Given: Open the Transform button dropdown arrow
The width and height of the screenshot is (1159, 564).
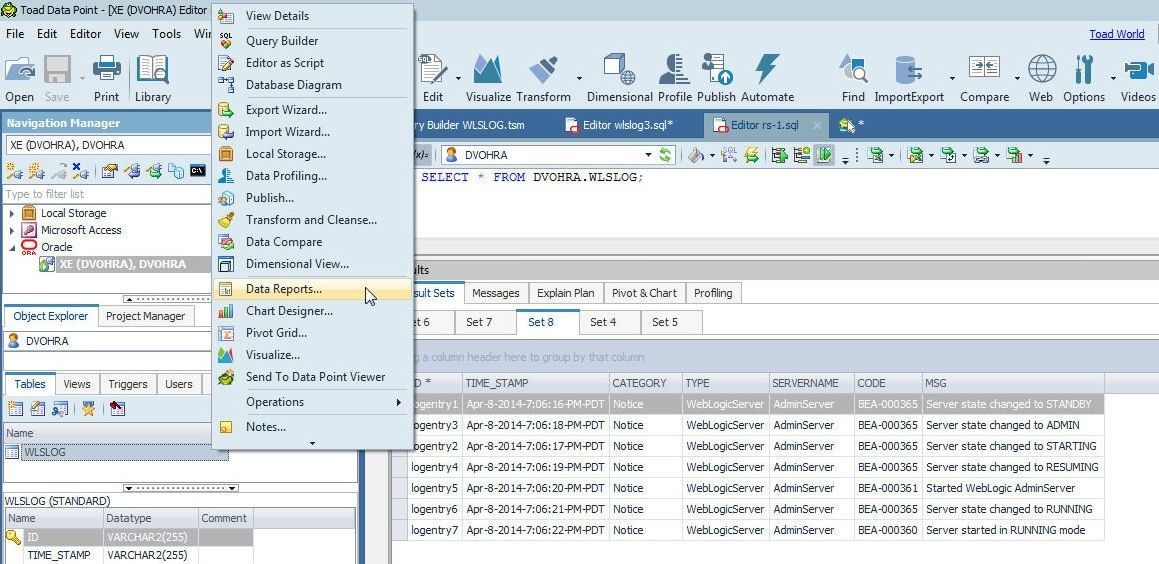Looking at the screenshot, I should (580, 78).
